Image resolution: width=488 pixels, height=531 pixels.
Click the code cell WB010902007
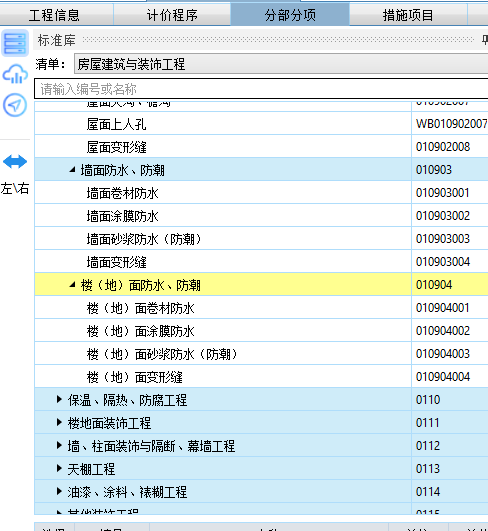click(x=451, y=124)
